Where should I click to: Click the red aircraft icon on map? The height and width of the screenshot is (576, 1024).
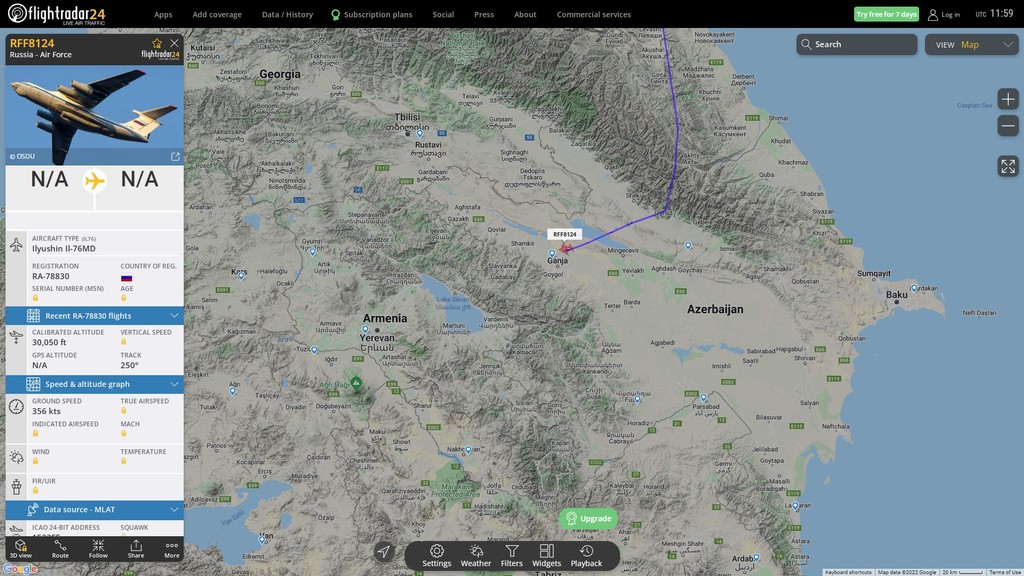[566, 248]
